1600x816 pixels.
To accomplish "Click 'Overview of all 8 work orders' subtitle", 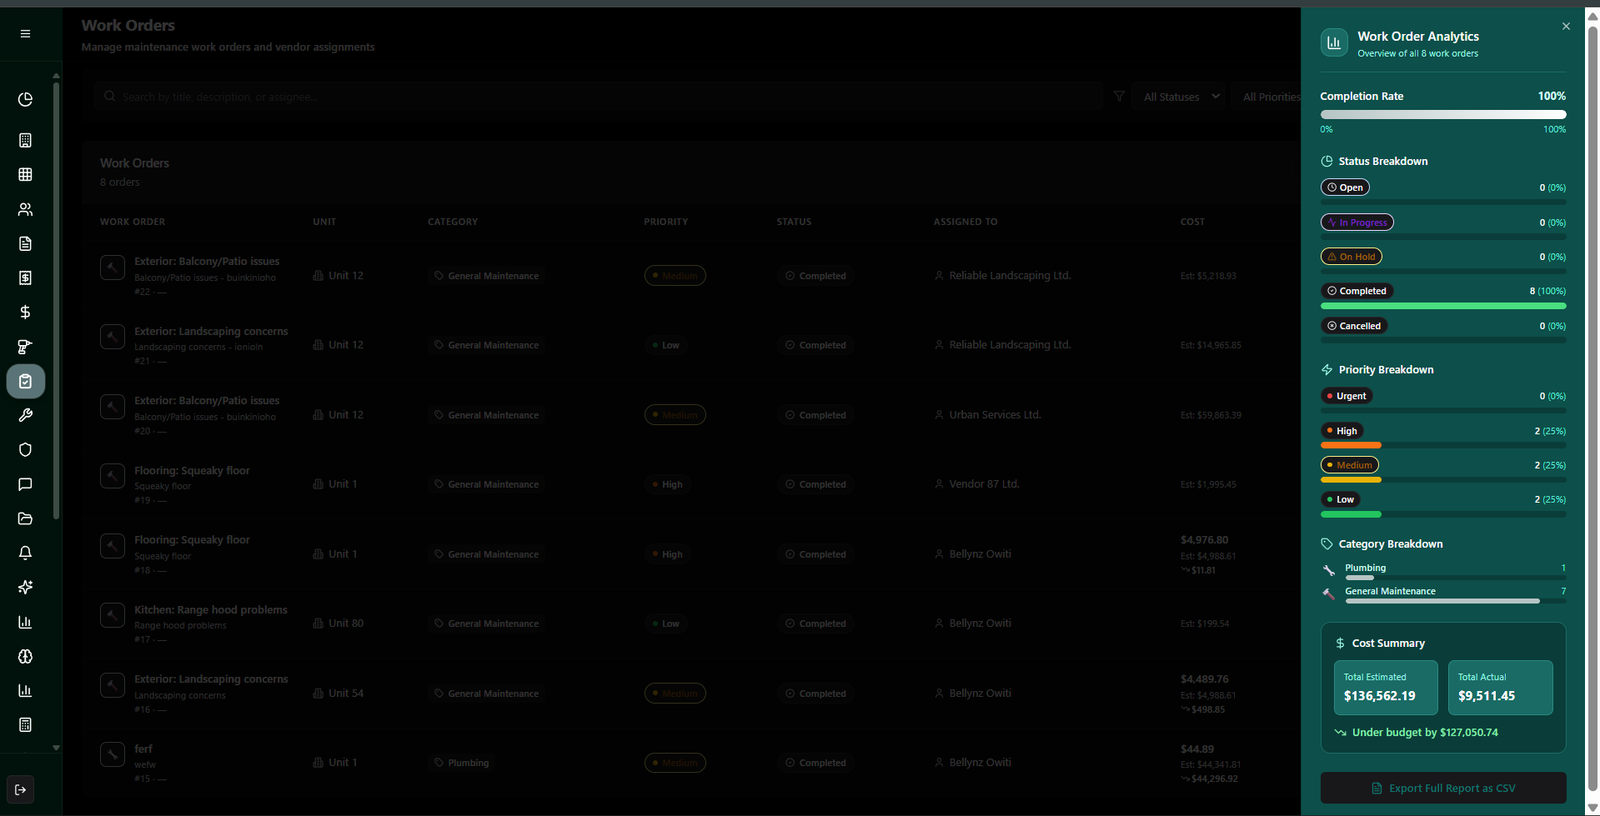I will [x=1418, y=54].
